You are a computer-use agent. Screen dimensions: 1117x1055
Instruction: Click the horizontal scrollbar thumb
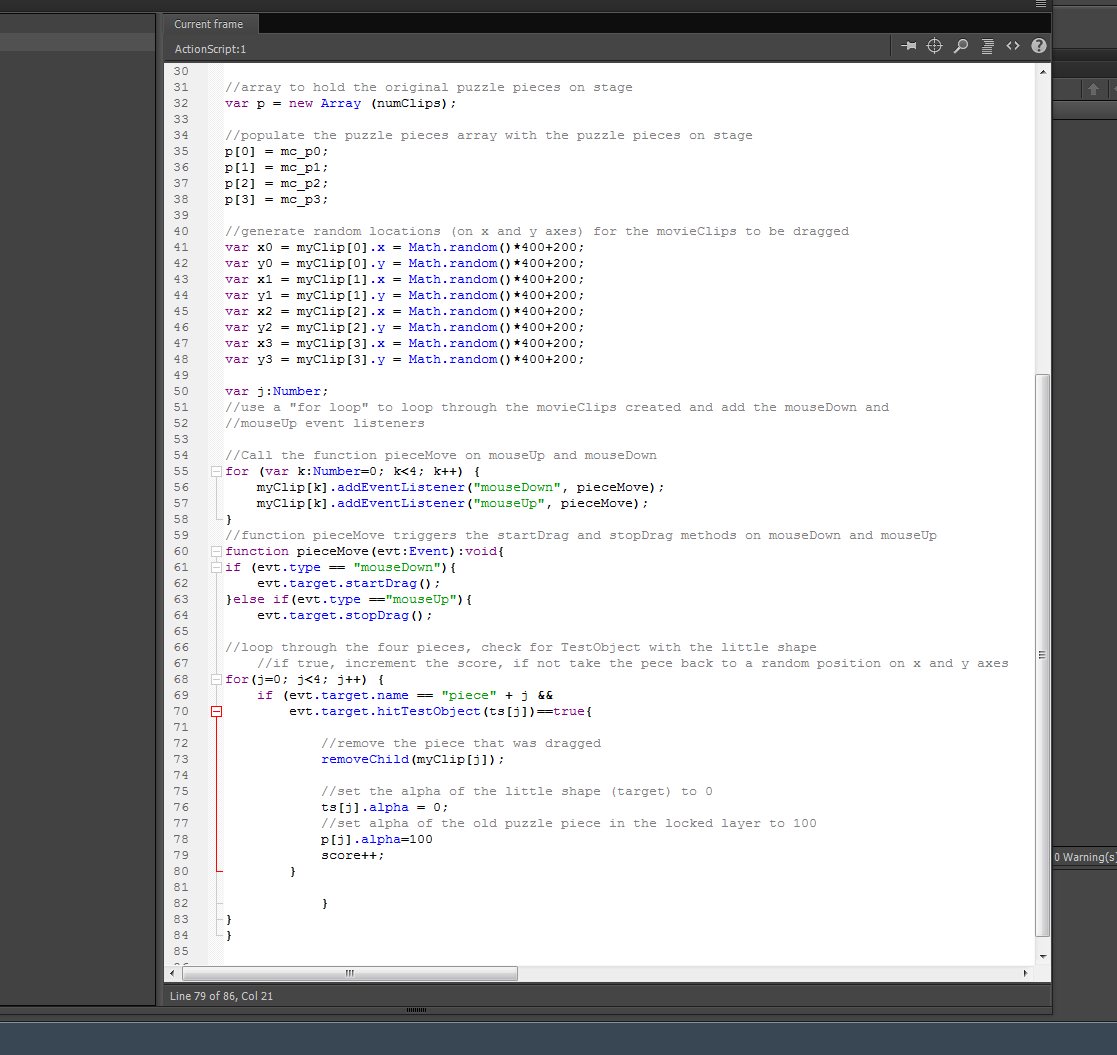[x=350, y=973]
